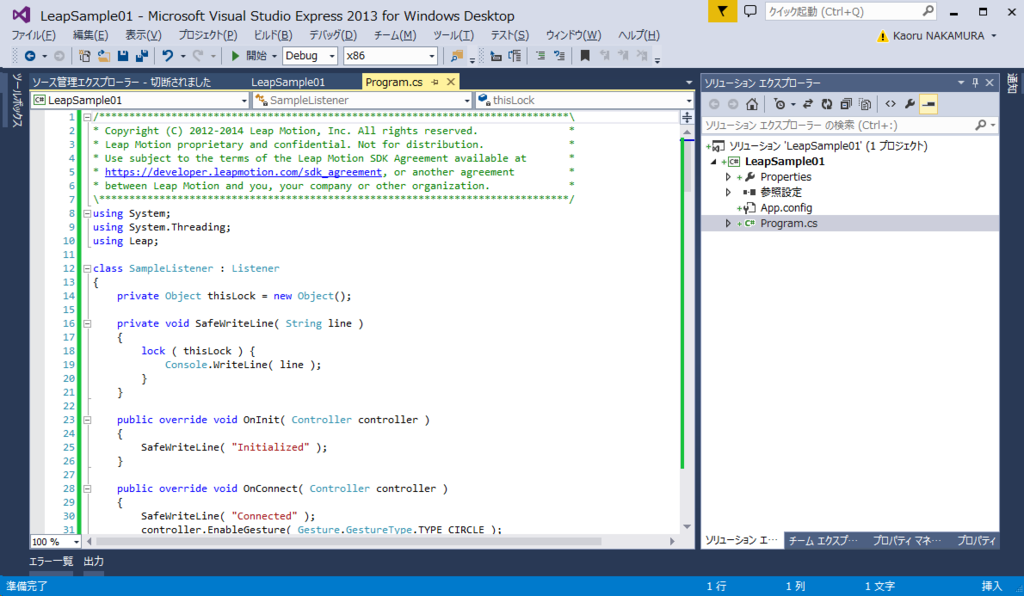Open the ツールボックス side panel

point(18,100)
